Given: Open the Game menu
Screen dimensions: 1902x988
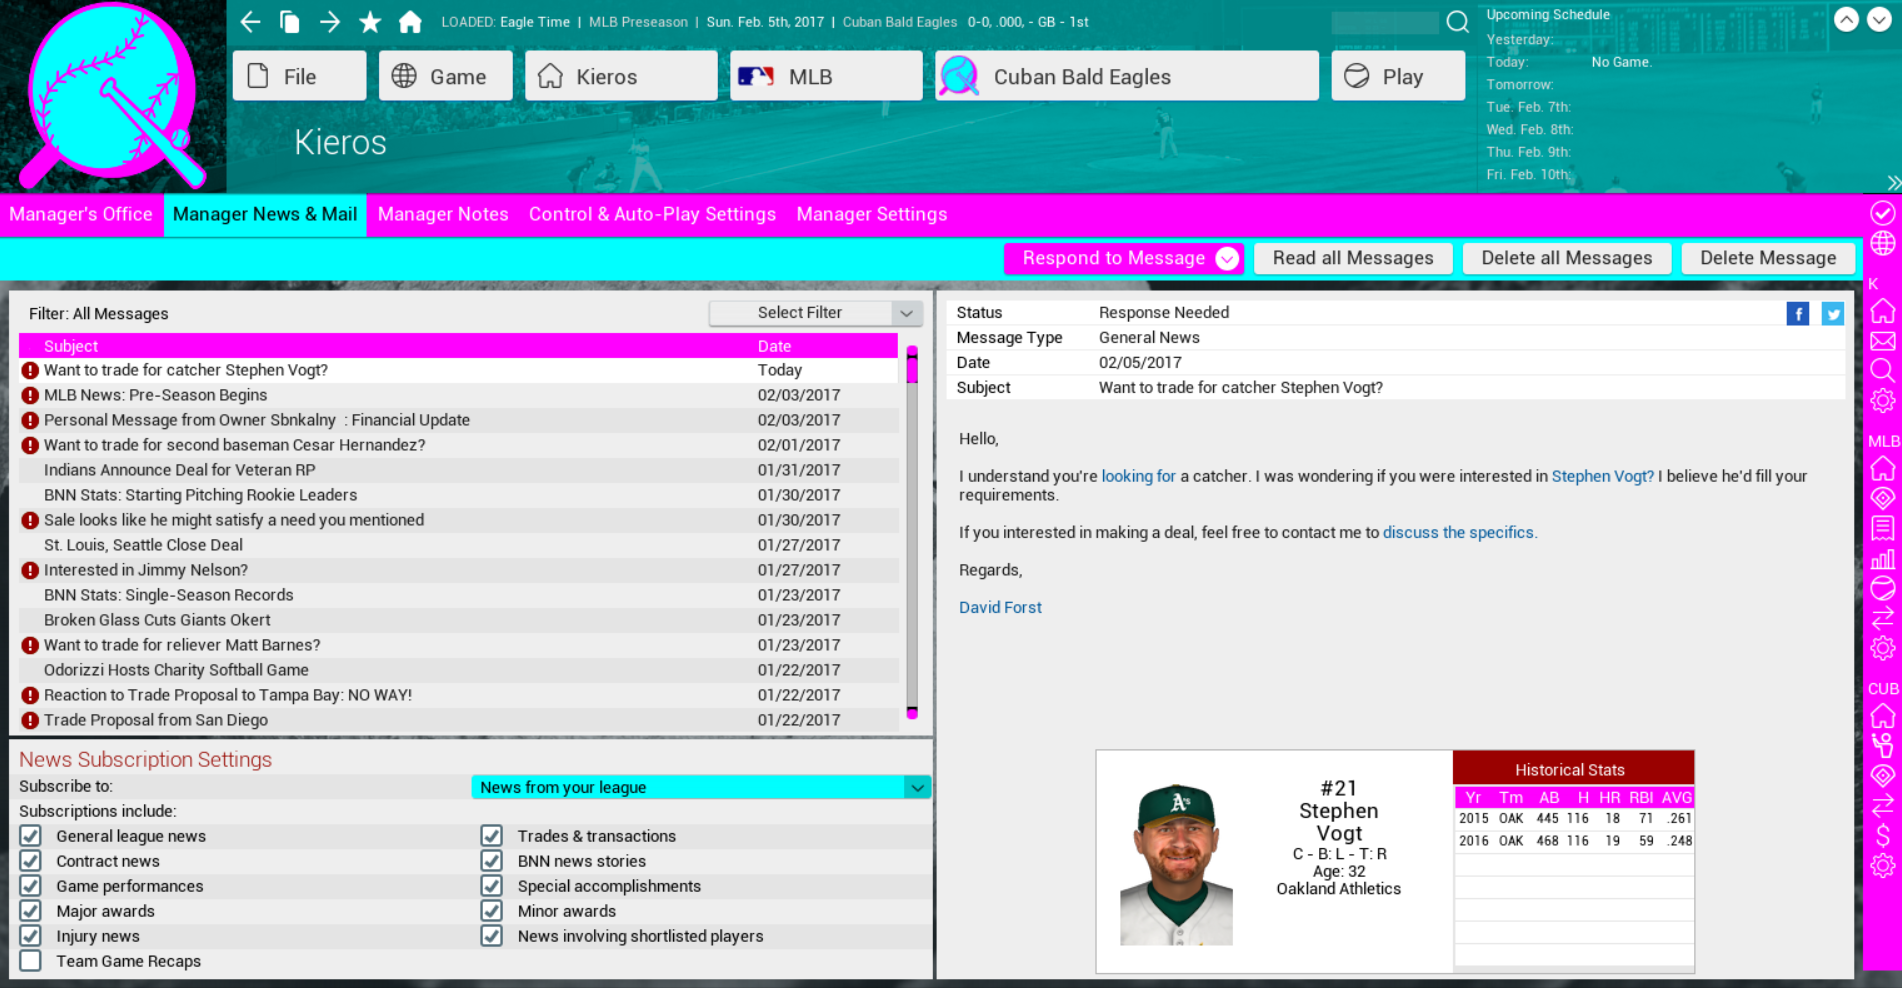Looking at the screenshot, I should pos(445,76).
